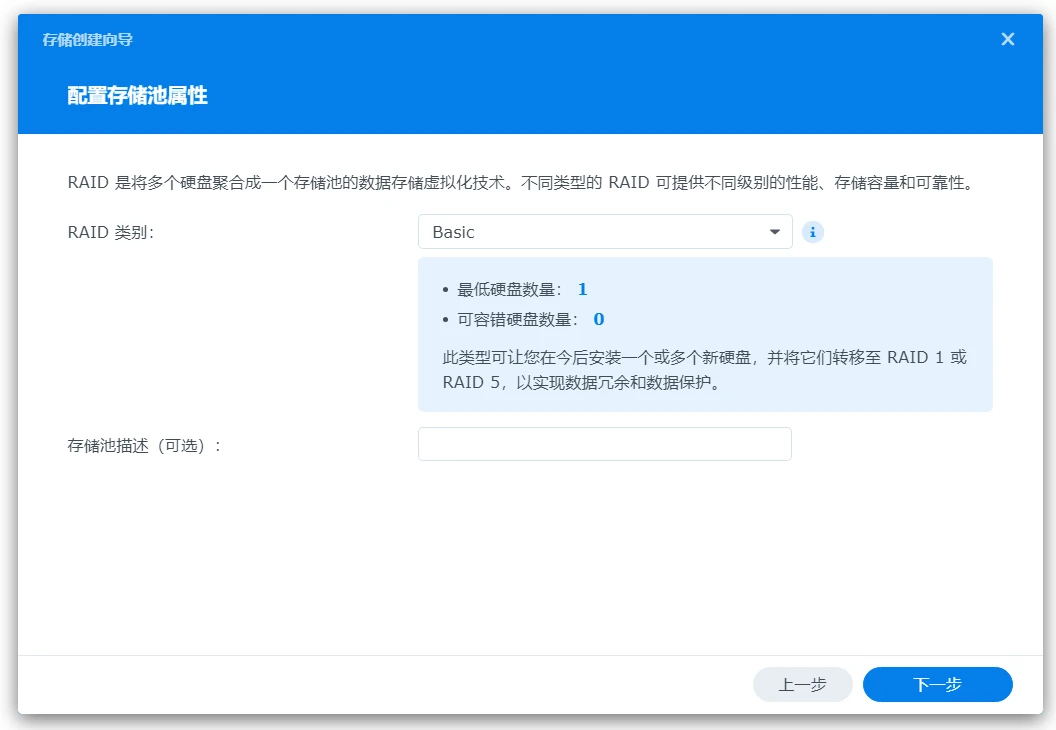Click the note about migrating to RAID 1 or RAID 5

(x=704, y=370)
